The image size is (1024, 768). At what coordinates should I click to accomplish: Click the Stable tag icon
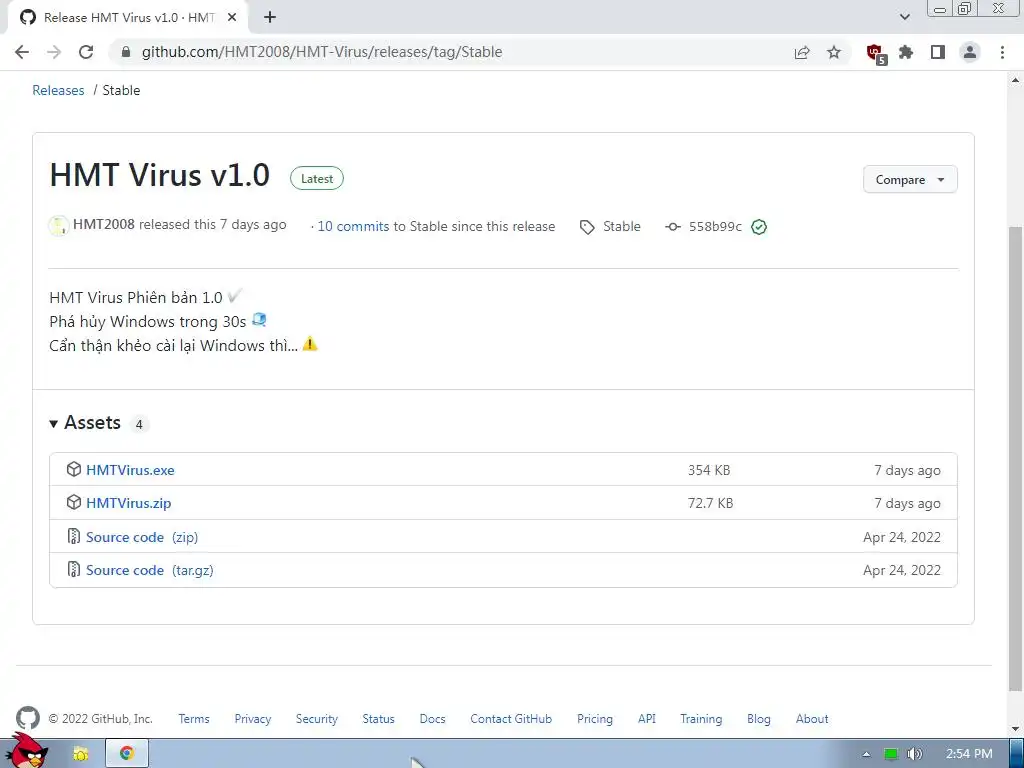(587, 227)
